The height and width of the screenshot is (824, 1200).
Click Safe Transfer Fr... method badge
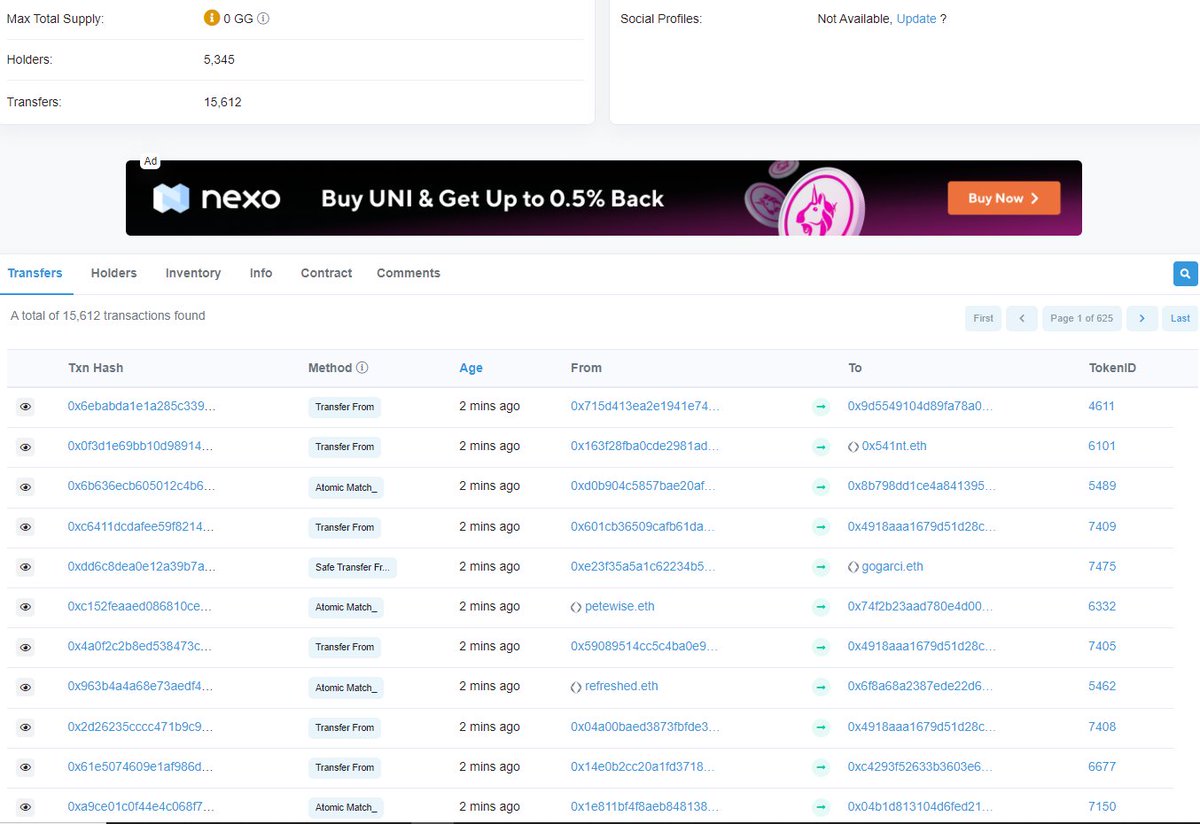click(352, 568)
